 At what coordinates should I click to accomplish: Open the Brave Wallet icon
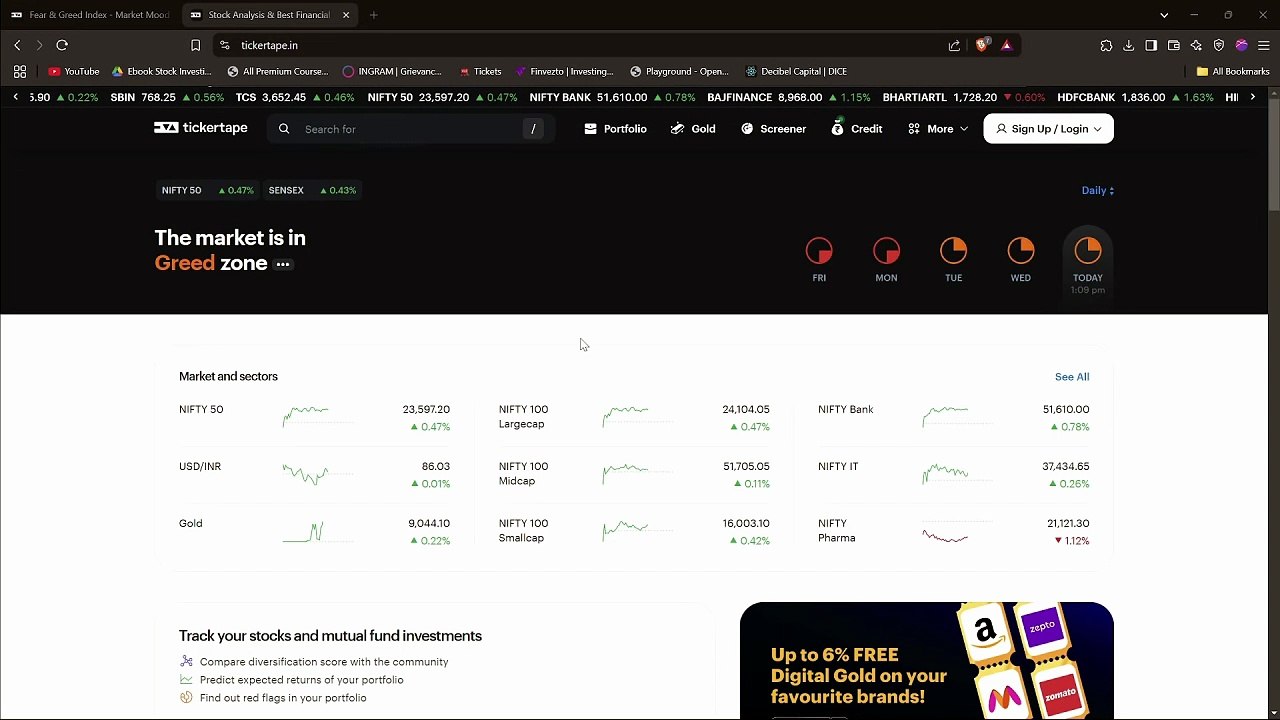coord(1174,45)
